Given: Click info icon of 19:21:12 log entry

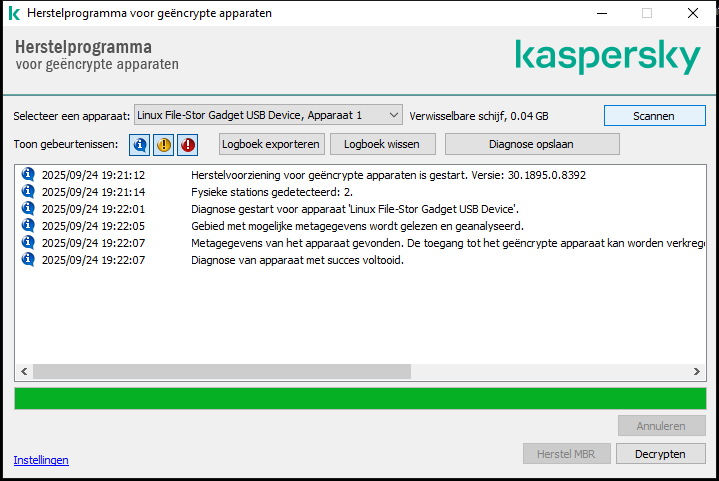Looking at the screenshot, I should (28, 174).
